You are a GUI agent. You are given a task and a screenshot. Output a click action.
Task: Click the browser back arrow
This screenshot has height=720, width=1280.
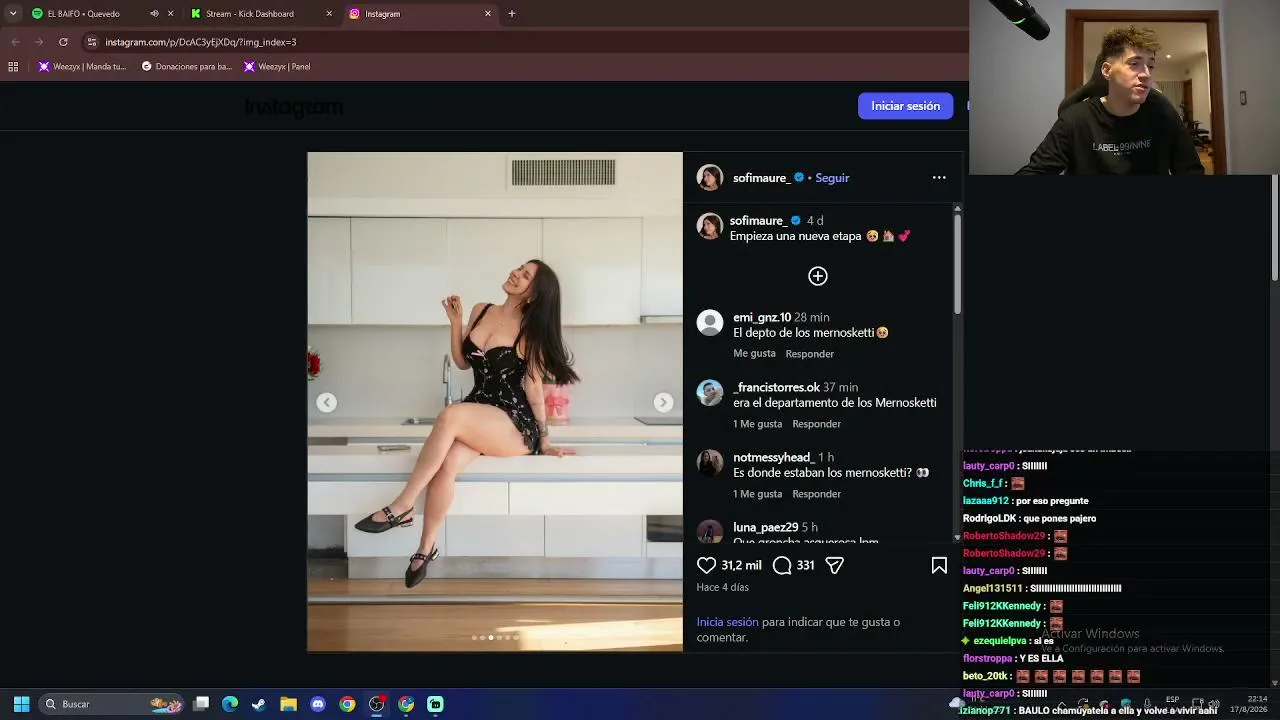click(x=15, y=42)
